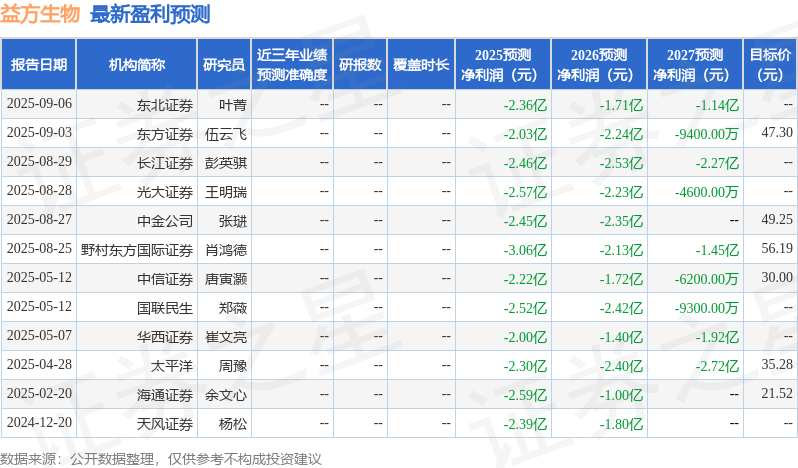Click researcher 郑薇
798x468 pixels.
233,308
